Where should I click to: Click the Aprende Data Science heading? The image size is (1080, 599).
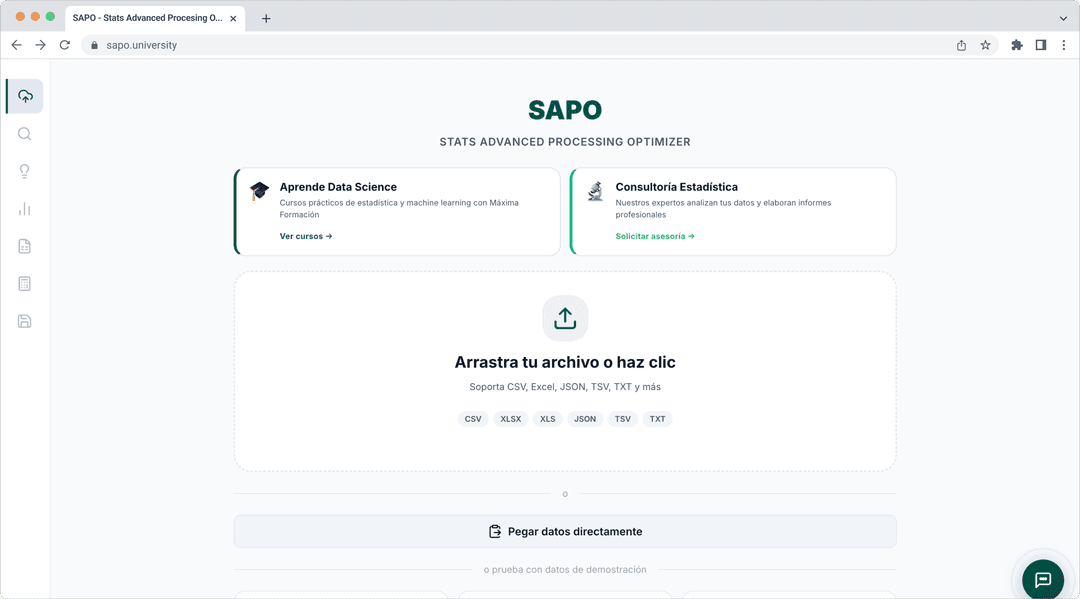click(338, 187)
